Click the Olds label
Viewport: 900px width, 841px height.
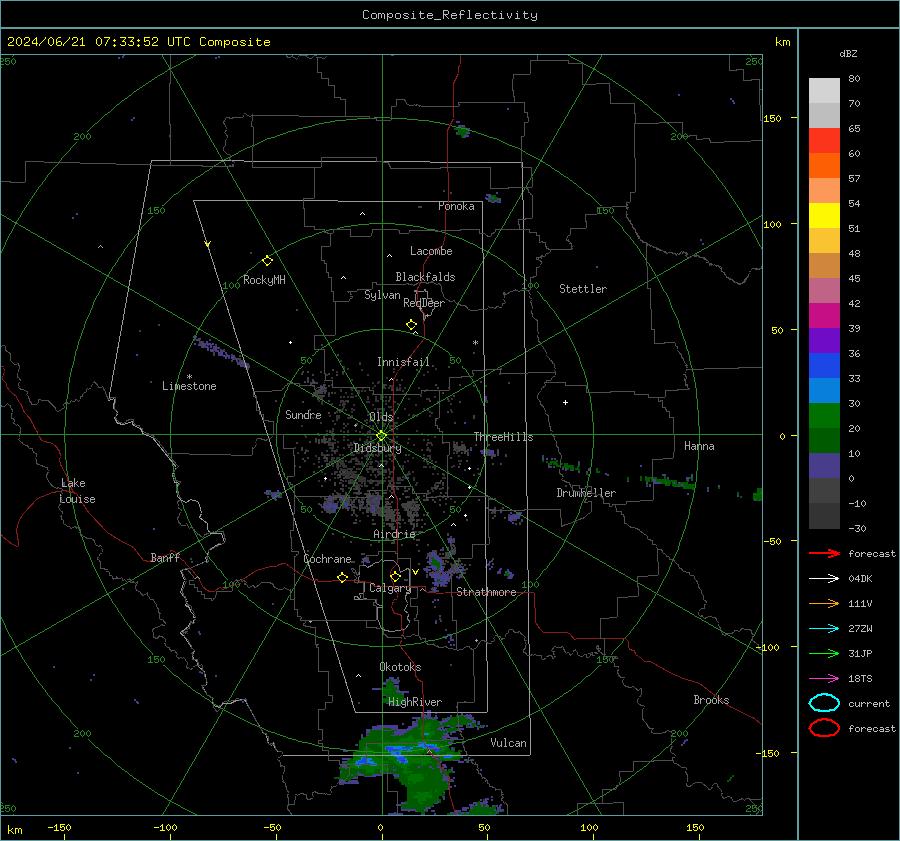tap(381, 417)
